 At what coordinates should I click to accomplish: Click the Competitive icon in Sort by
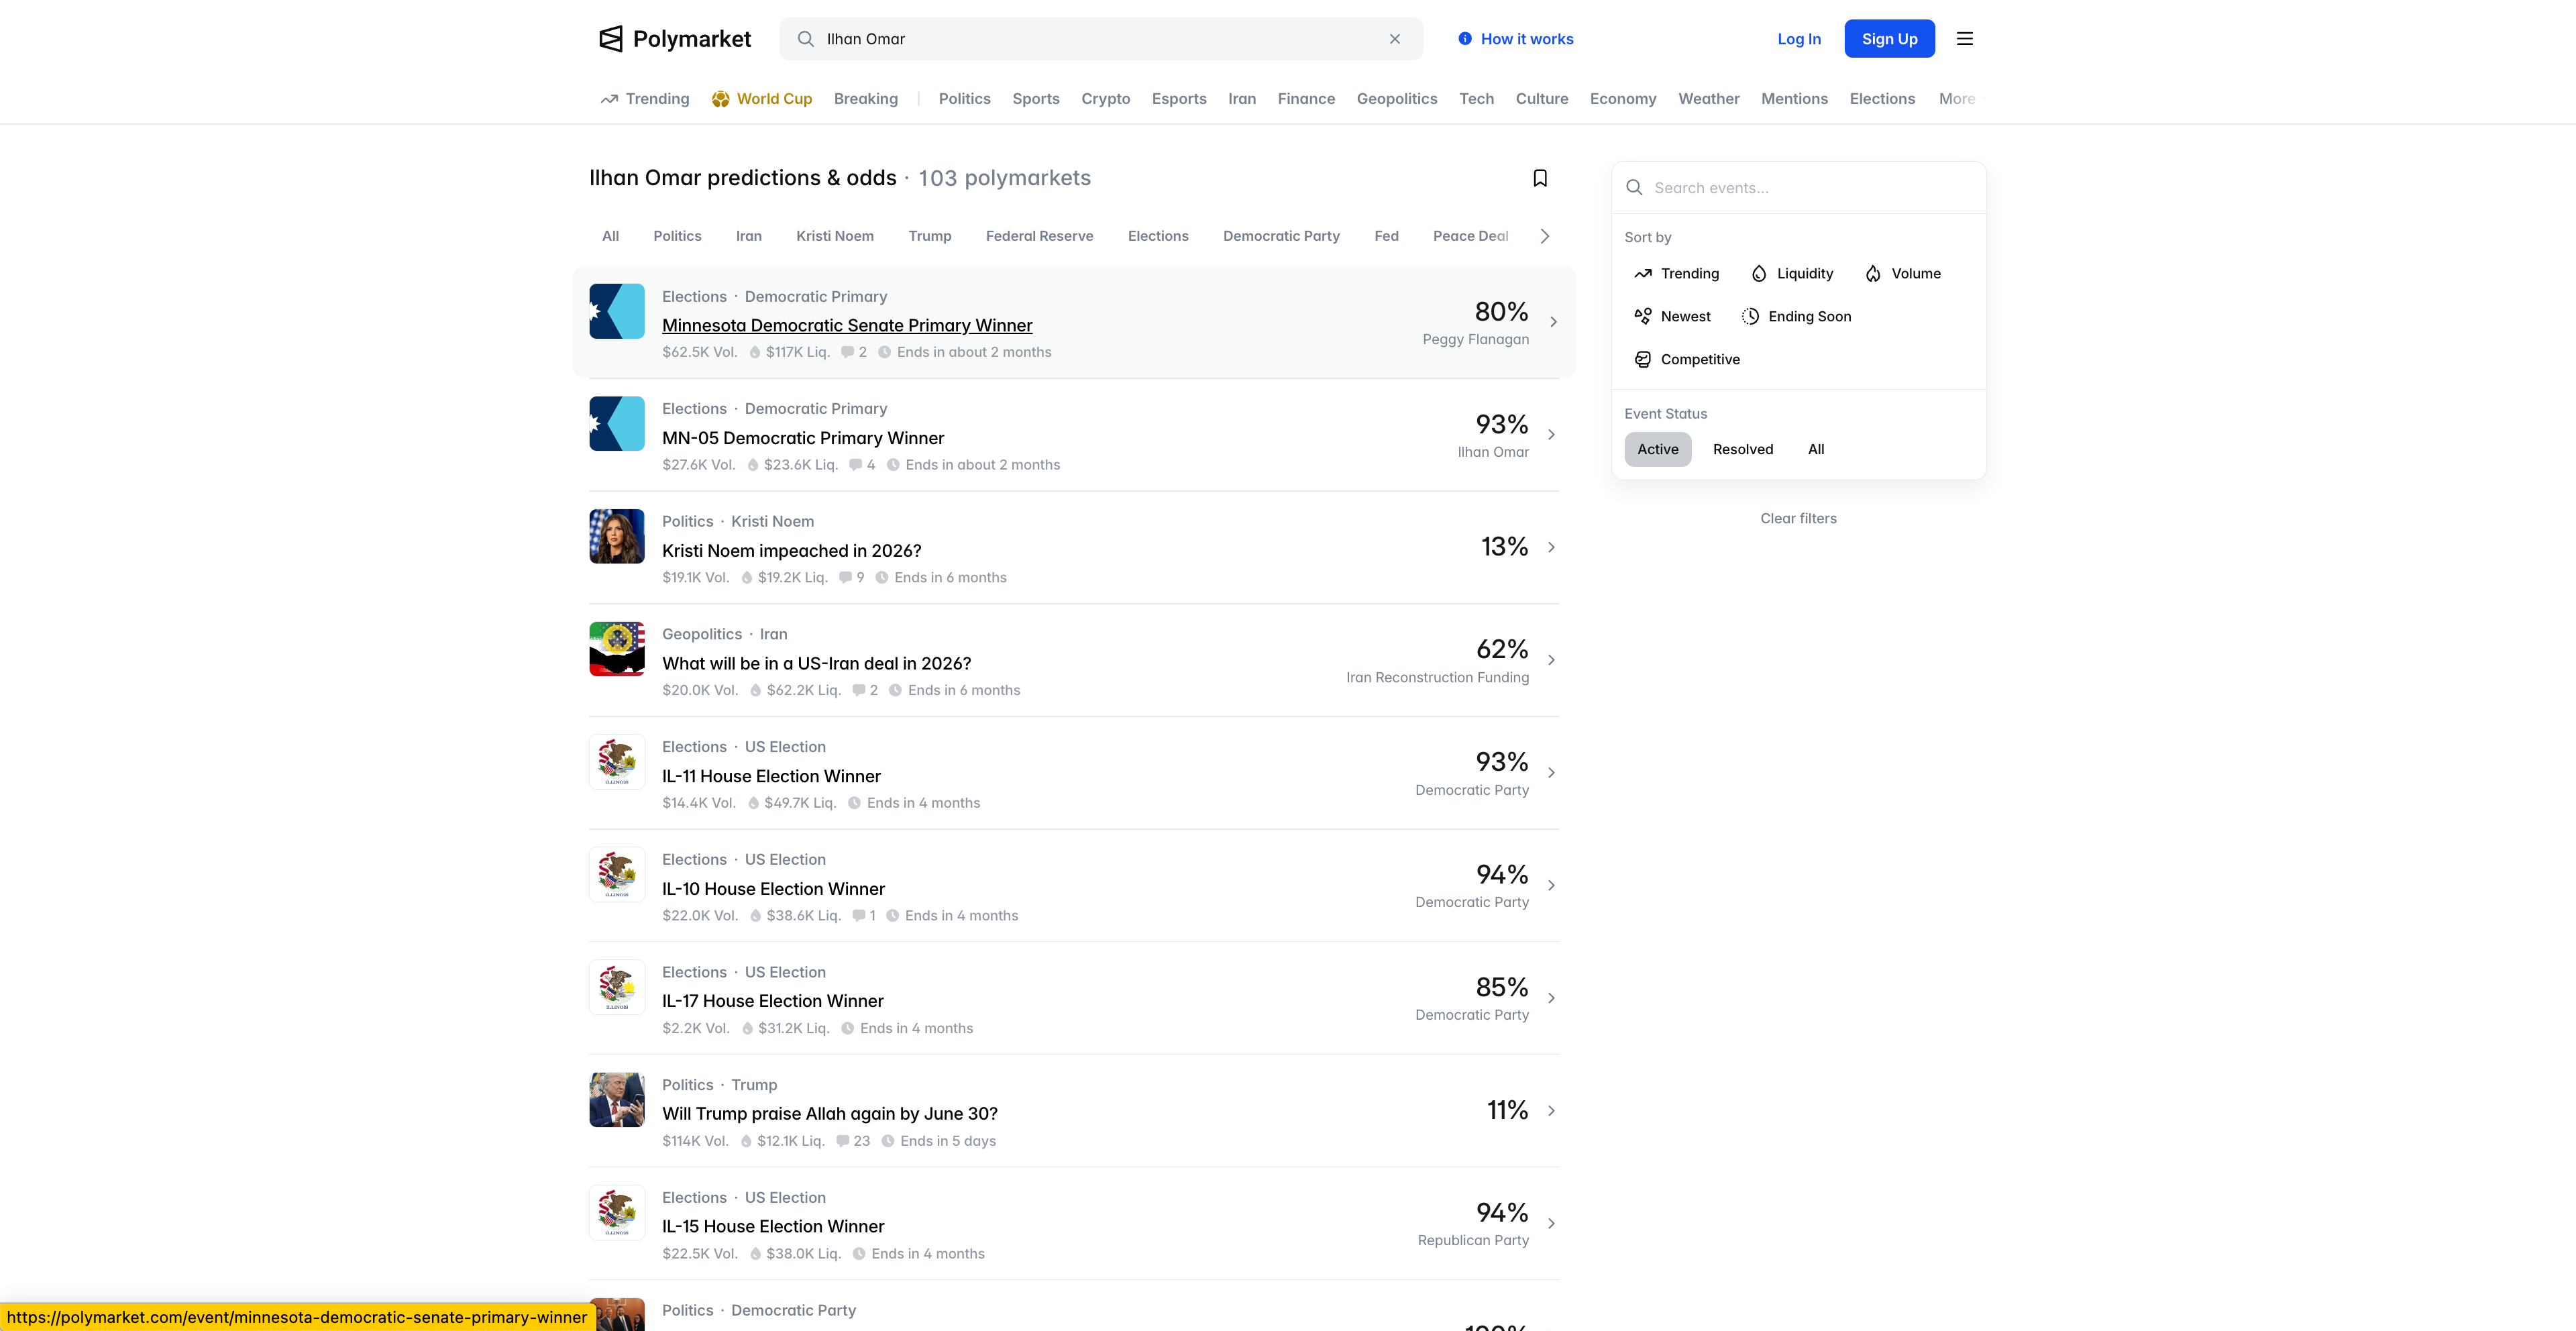coord(1642,360)
